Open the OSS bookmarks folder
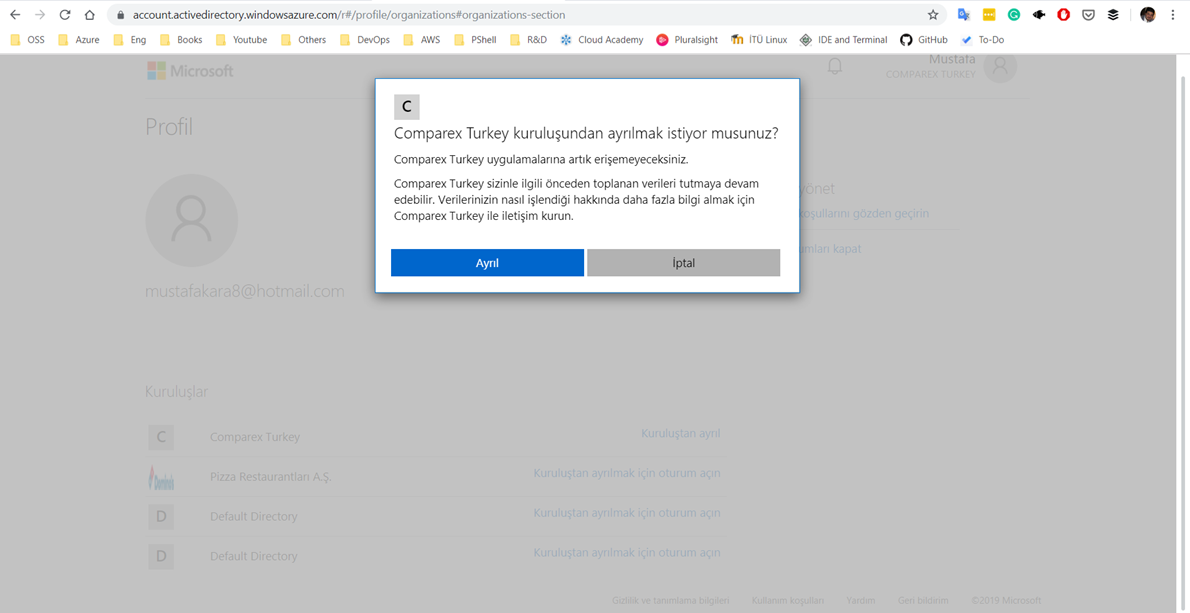Screen dimensions: 1190x613 click(x=27, y=39)
